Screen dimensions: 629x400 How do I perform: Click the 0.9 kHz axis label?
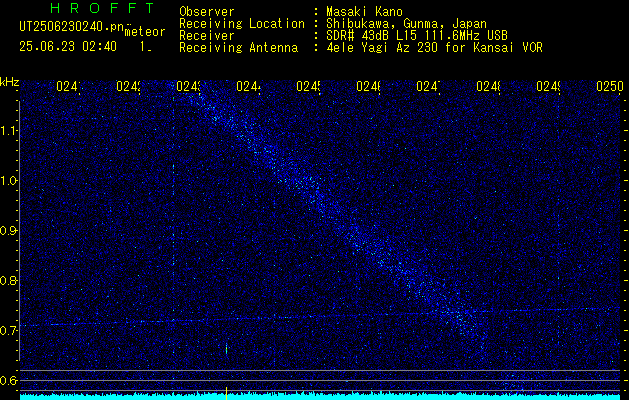click(x=9, y=231)
